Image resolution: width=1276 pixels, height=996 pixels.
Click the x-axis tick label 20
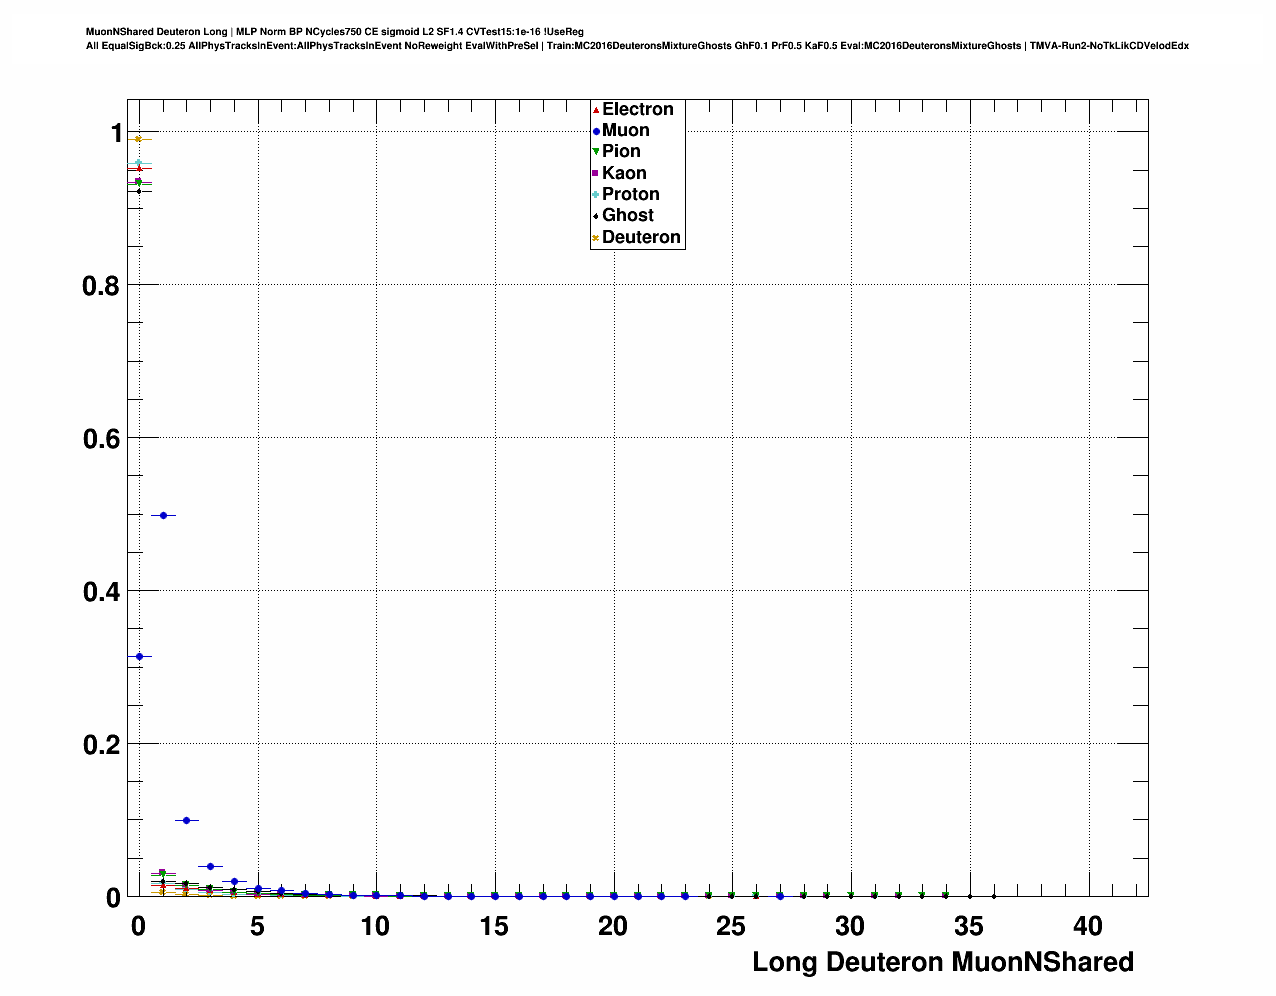click(x=613, y=926)
